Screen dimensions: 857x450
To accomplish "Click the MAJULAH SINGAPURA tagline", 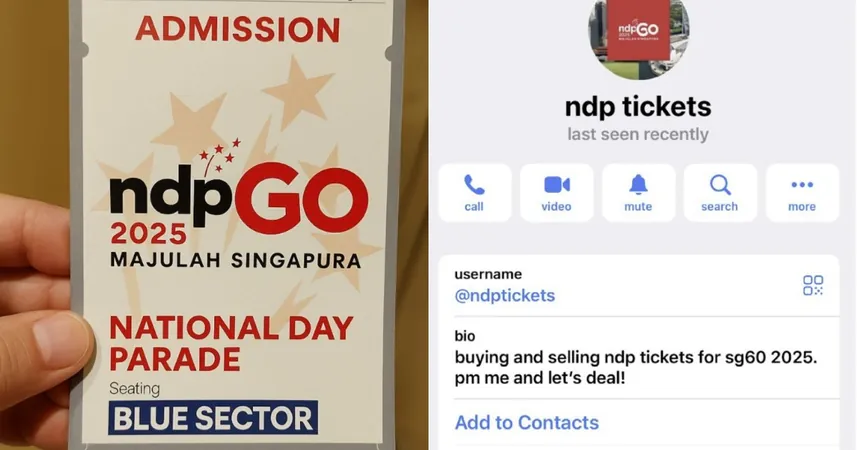I will point(235,260).
